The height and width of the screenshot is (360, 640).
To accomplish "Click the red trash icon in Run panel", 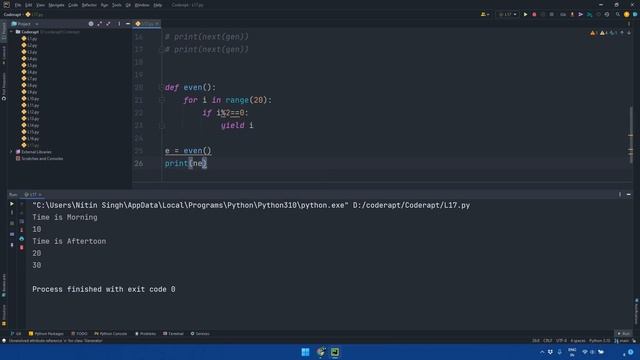I will point(22,248).
